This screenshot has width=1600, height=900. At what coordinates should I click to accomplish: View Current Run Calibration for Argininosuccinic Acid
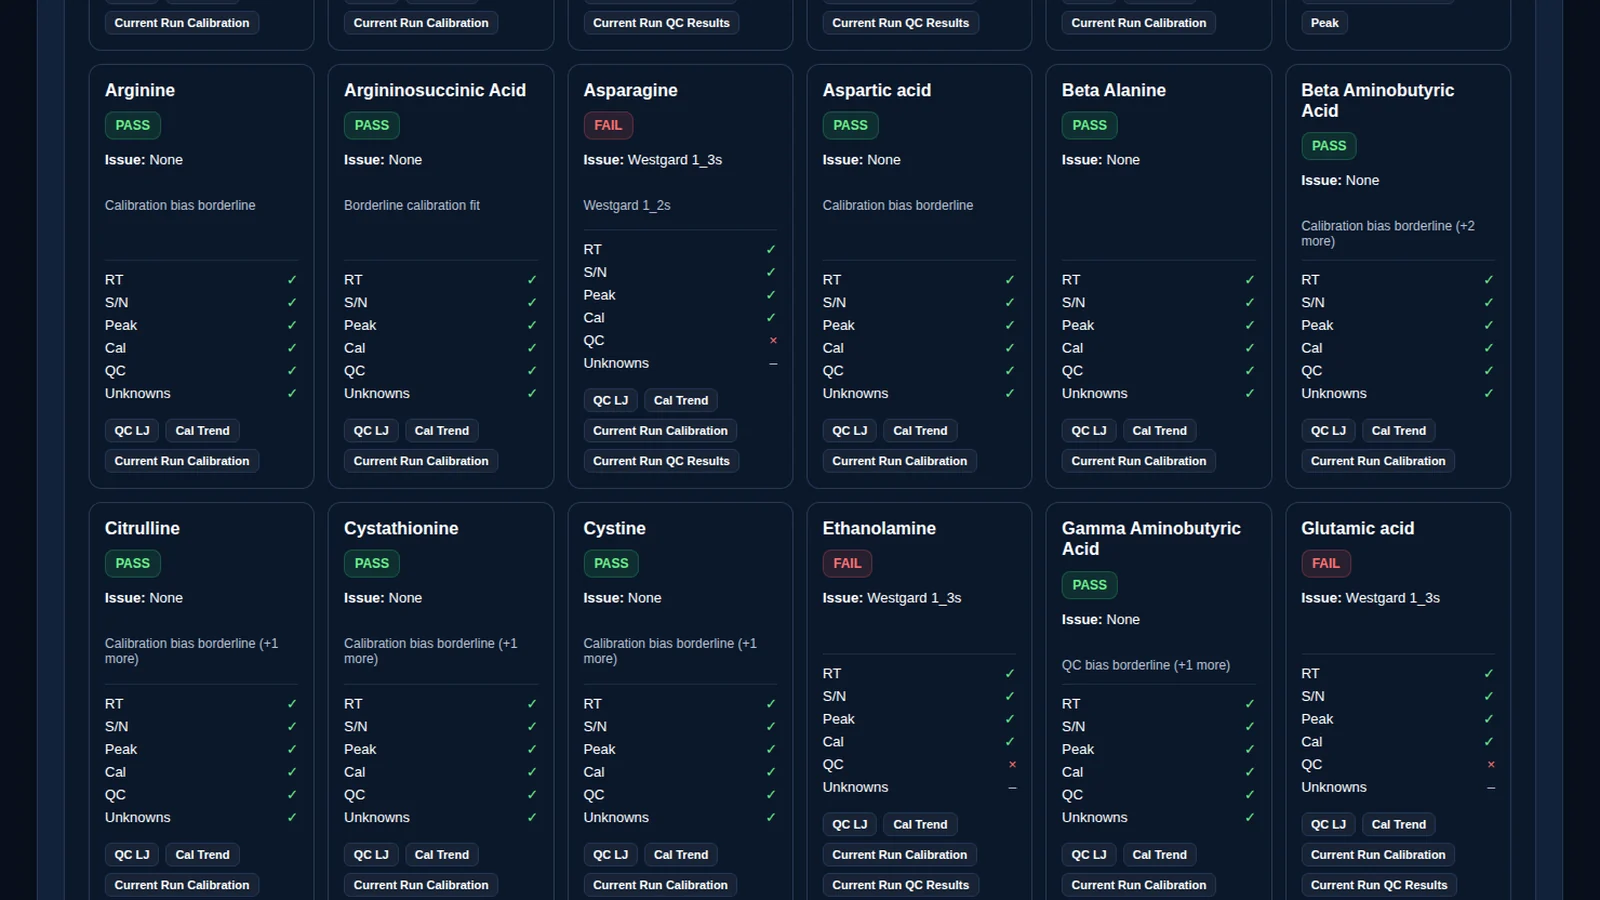(421, 461)
